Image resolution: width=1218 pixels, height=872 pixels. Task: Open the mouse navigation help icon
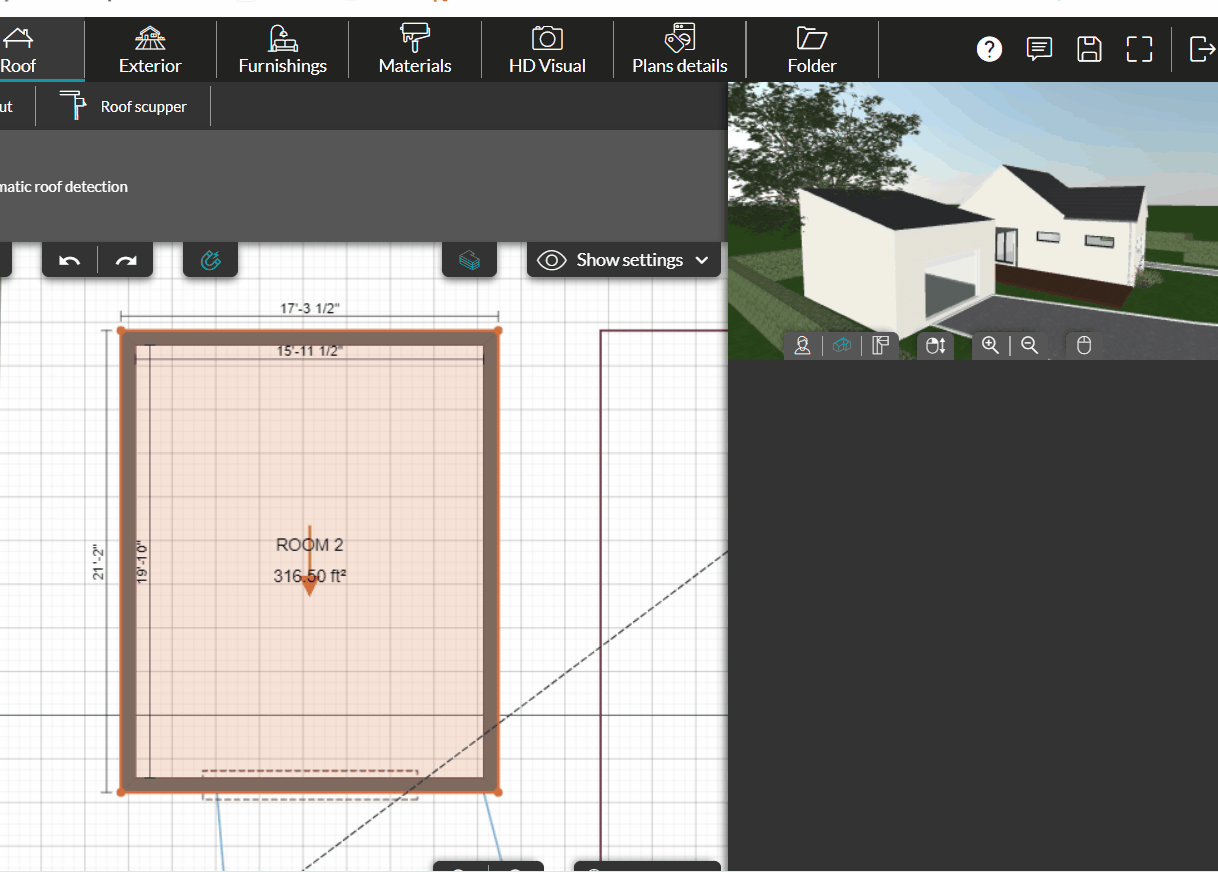[1083, 345]
